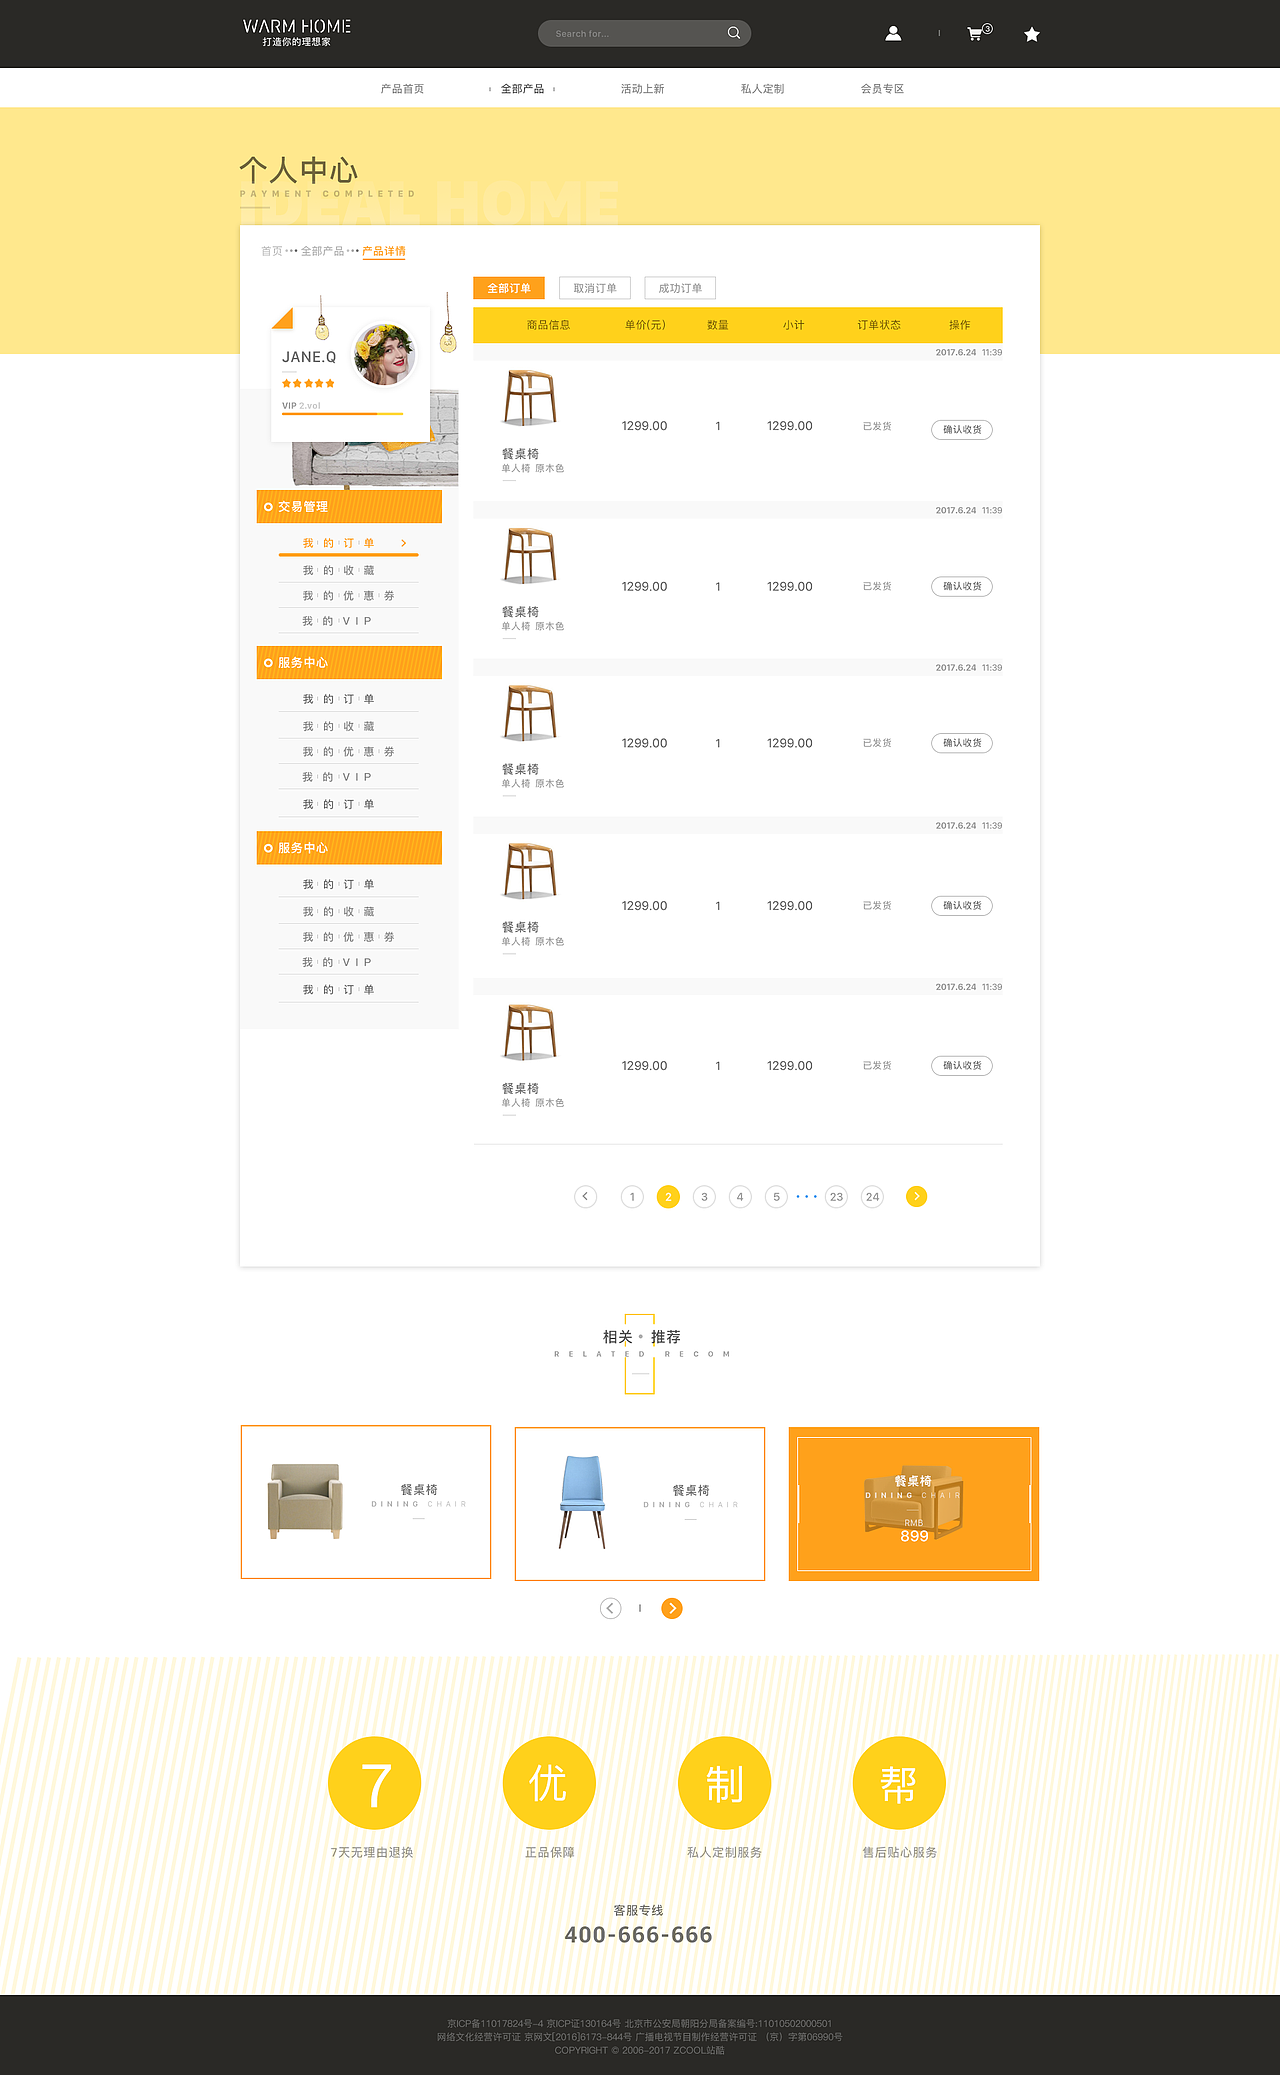Click the 优 genuine guarantee icon

549,1783
